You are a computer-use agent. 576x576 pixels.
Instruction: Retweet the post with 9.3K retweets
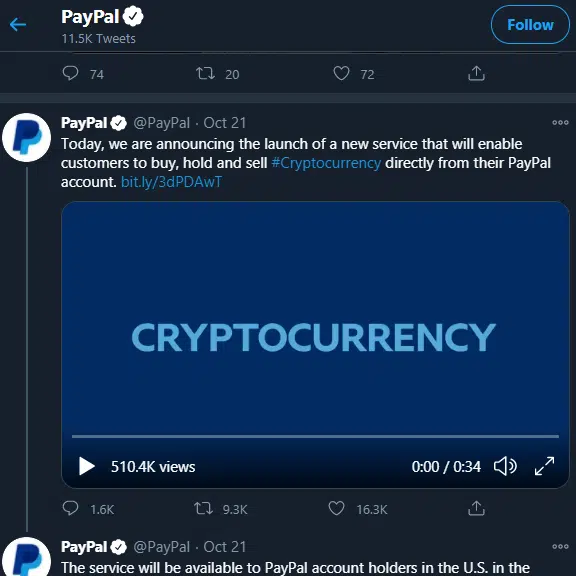point(203,508)
